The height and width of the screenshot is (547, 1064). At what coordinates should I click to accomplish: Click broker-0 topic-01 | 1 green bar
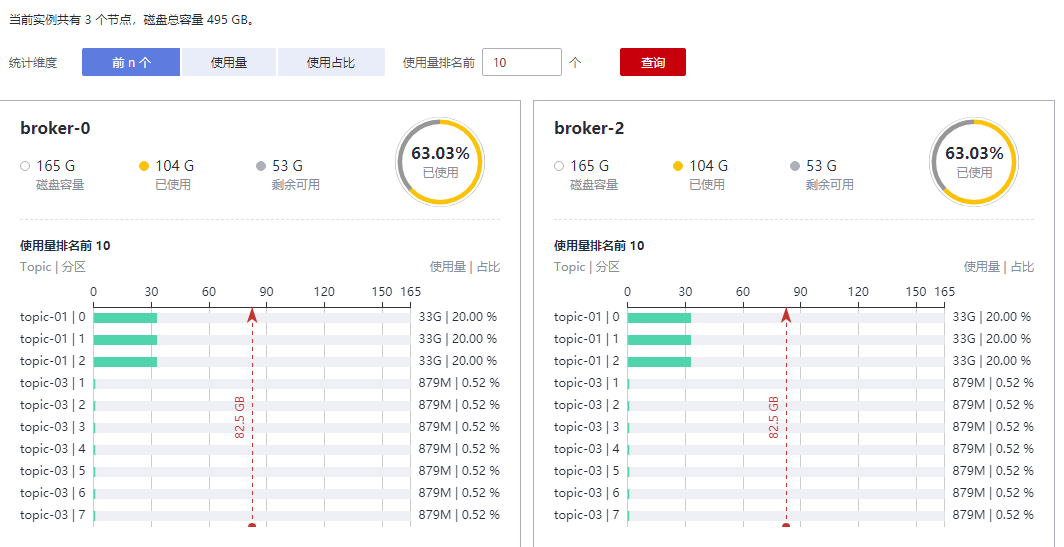126,339
